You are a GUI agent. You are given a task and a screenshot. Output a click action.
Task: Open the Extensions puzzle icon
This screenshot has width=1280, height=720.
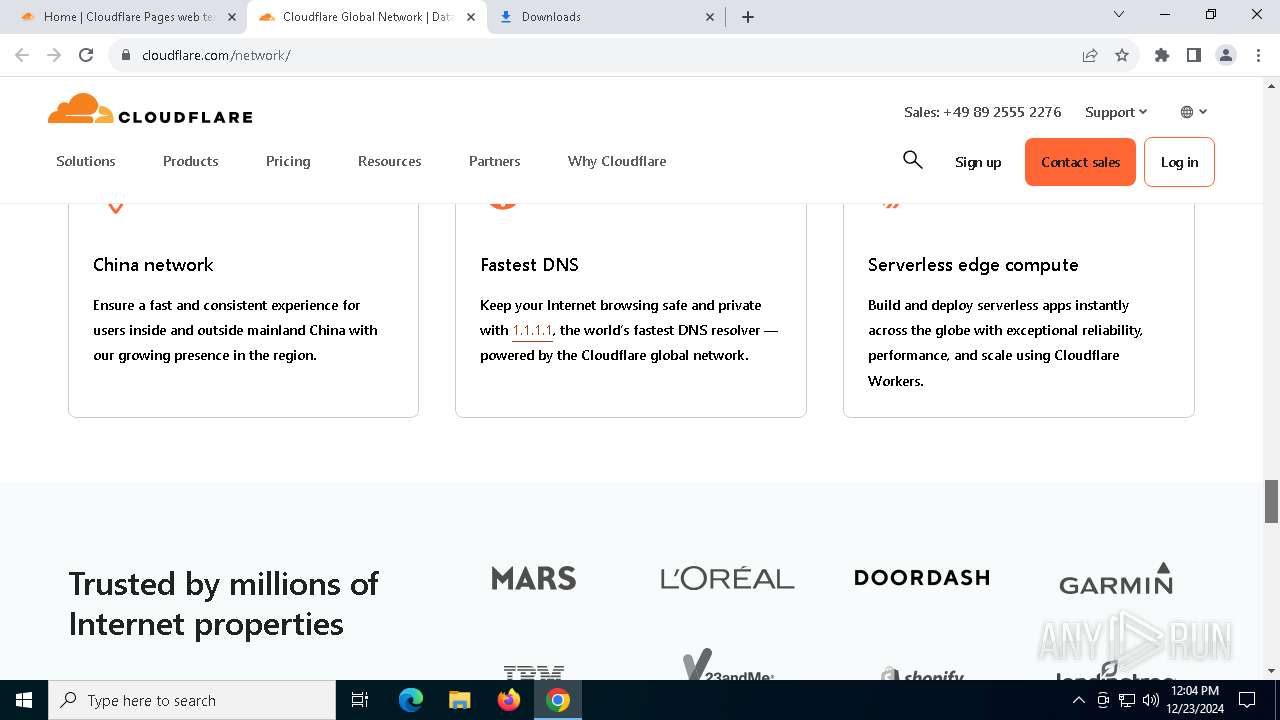(1162, 55)
